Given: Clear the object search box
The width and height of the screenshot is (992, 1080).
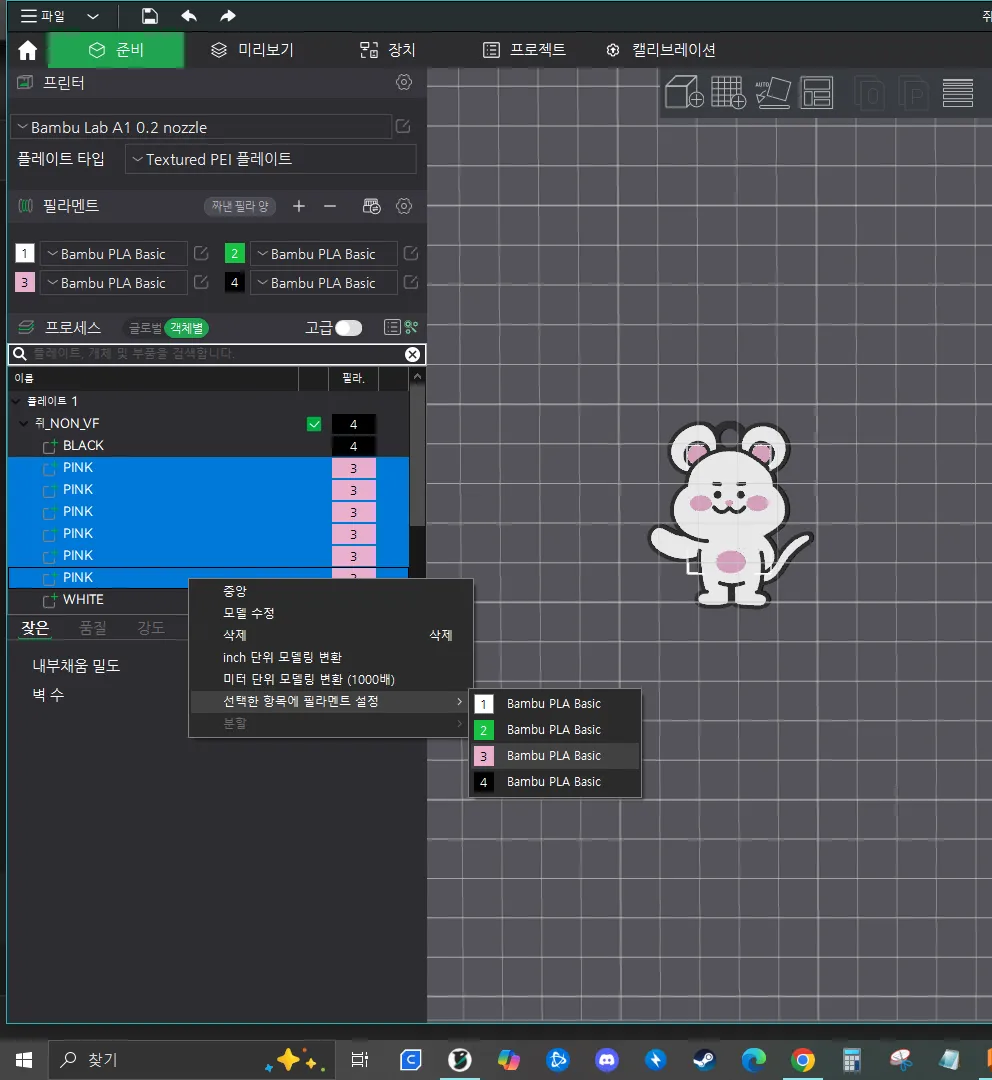Looking at the screenshot, I should point(412,354).
